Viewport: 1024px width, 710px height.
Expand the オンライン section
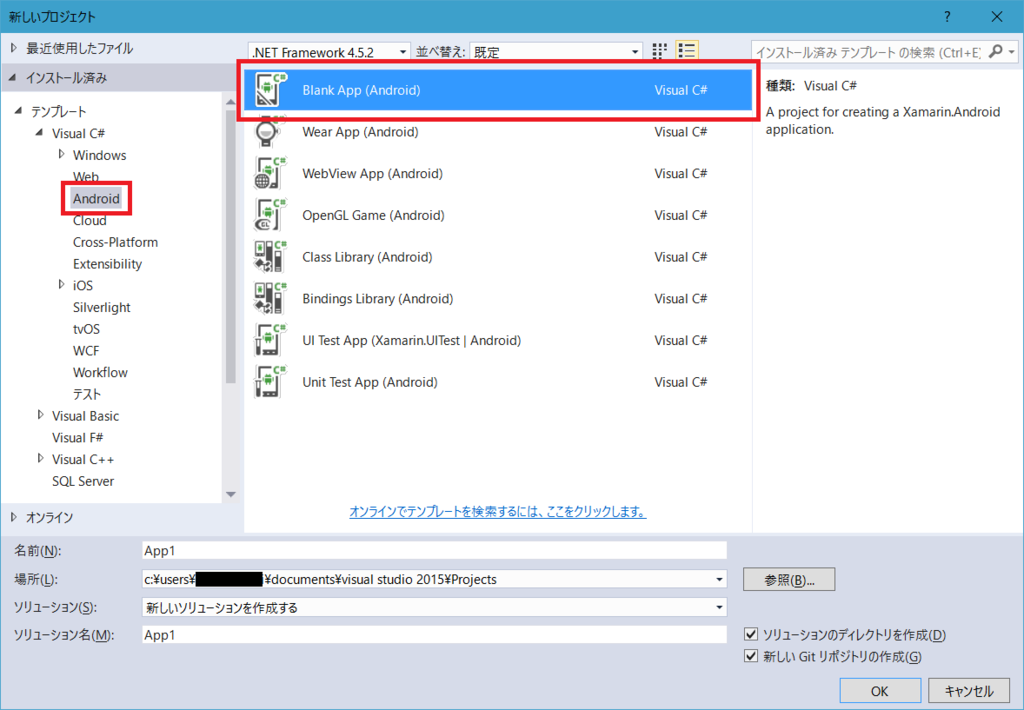click(x=14, y=517)
